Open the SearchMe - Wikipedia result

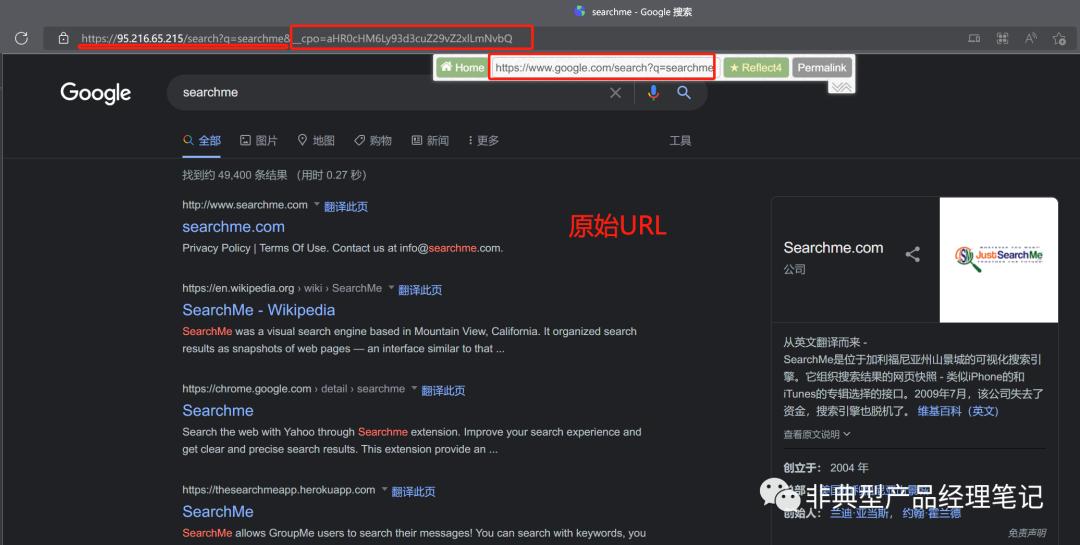pos(259,310)
